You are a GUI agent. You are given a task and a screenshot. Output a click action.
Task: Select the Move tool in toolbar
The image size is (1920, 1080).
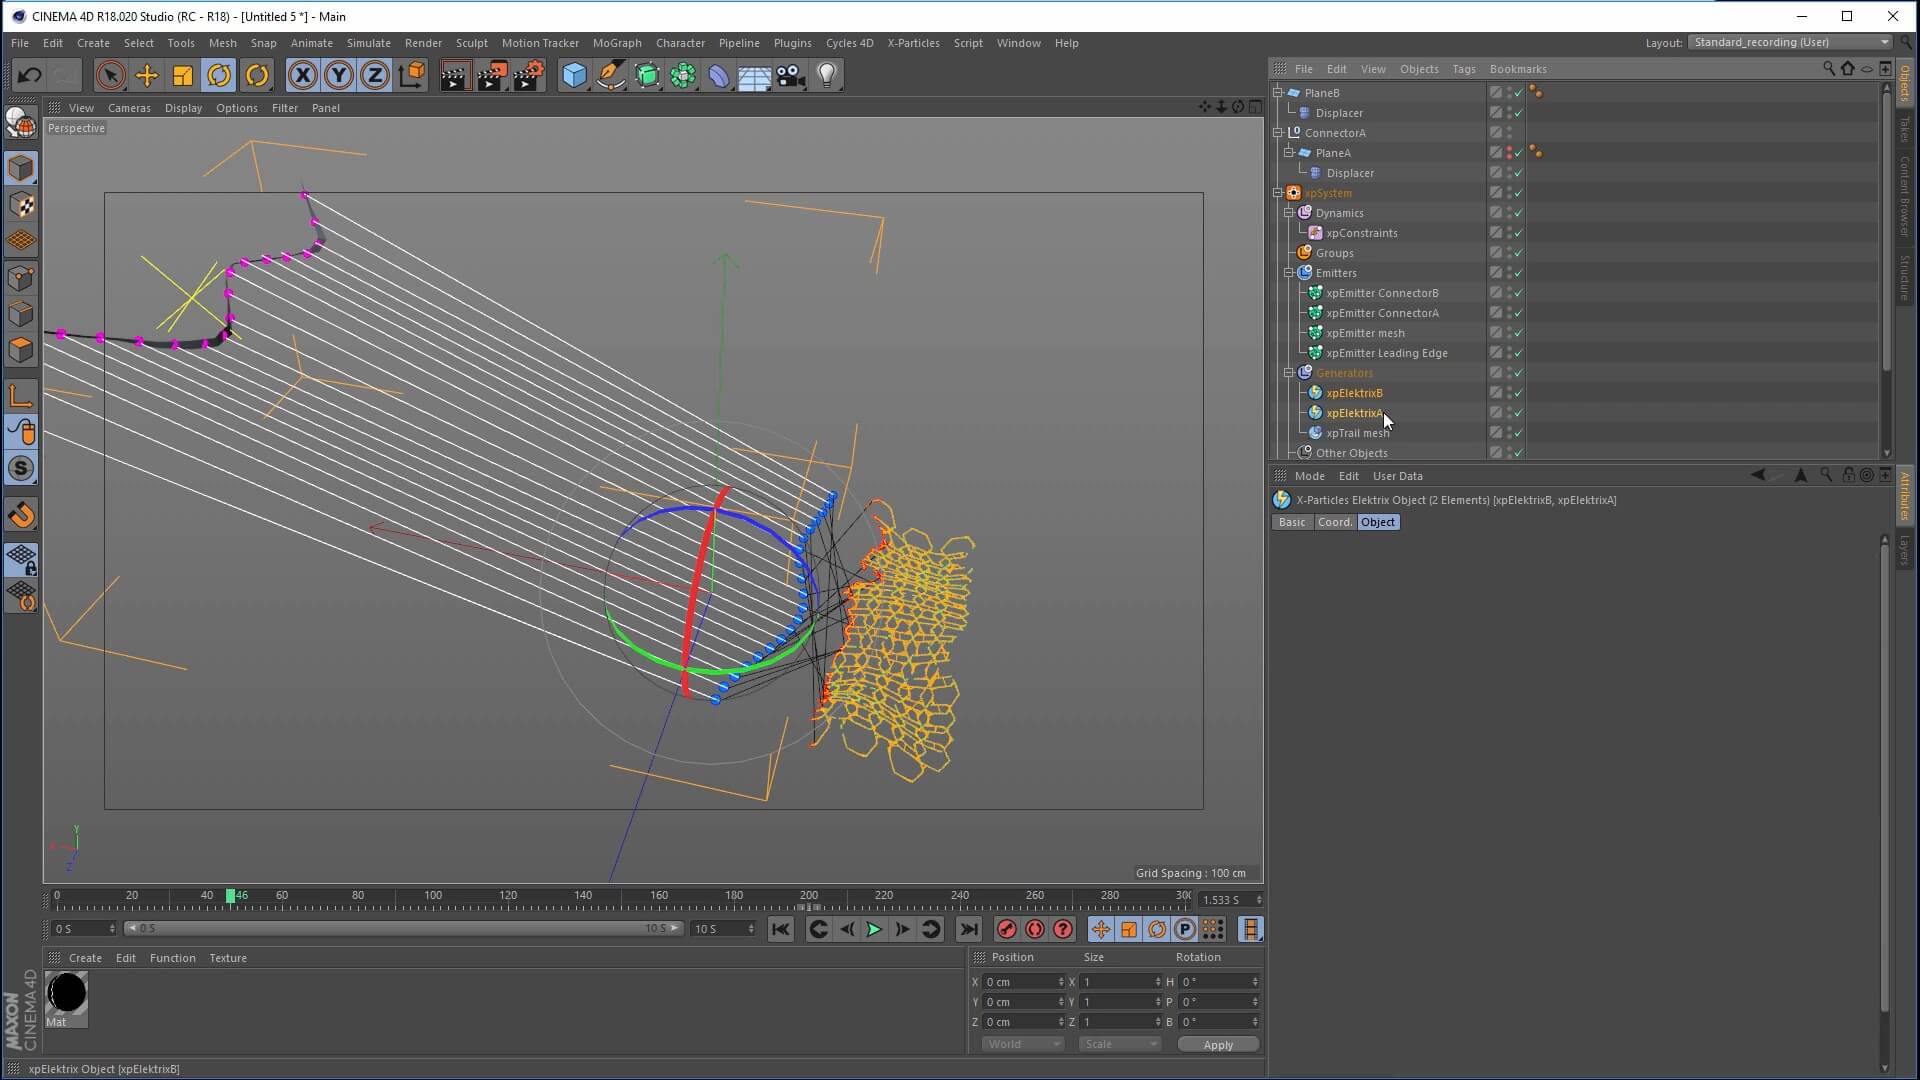[146, 75]
